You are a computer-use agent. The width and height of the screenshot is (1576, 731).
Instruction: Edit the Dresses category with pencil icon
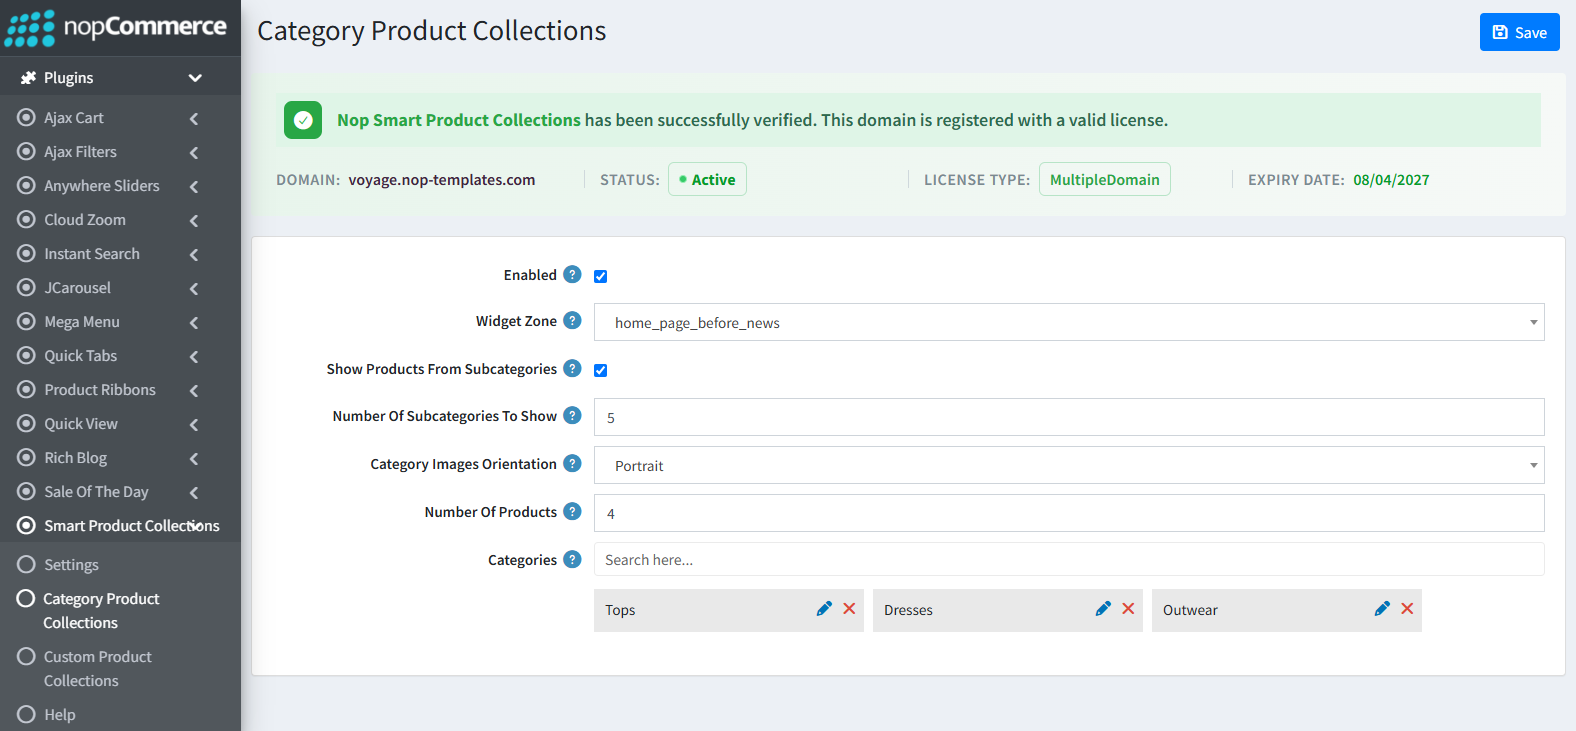(1103, 609)
